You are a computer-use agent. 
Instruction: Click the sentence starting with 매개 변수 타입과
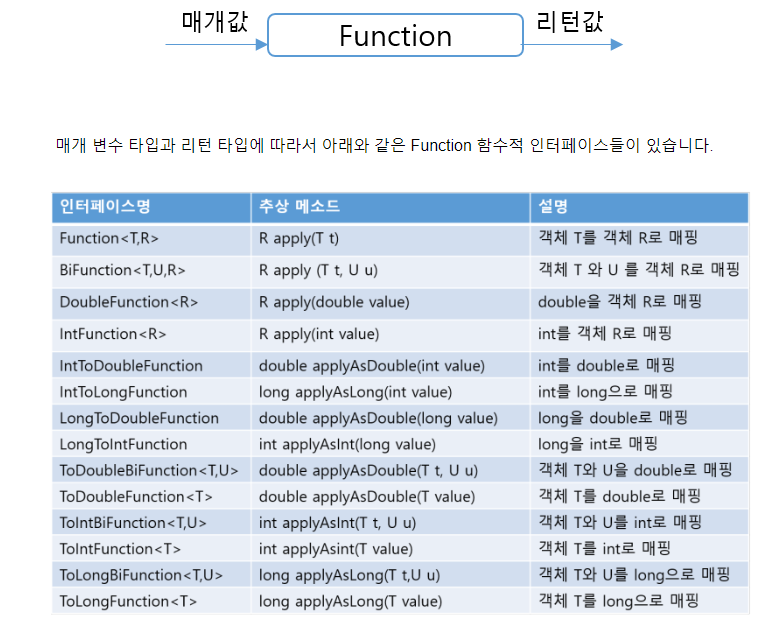tap(384, 145)
